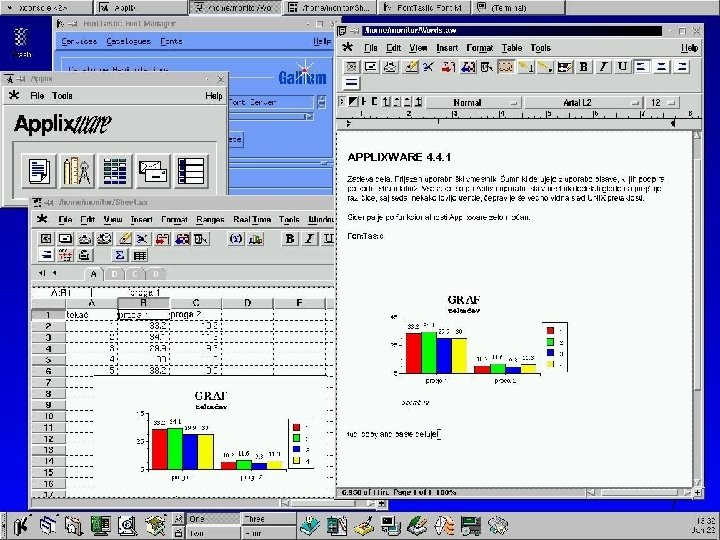Open the Catalogues menu in FontTastic

click(x=129, y=41)
